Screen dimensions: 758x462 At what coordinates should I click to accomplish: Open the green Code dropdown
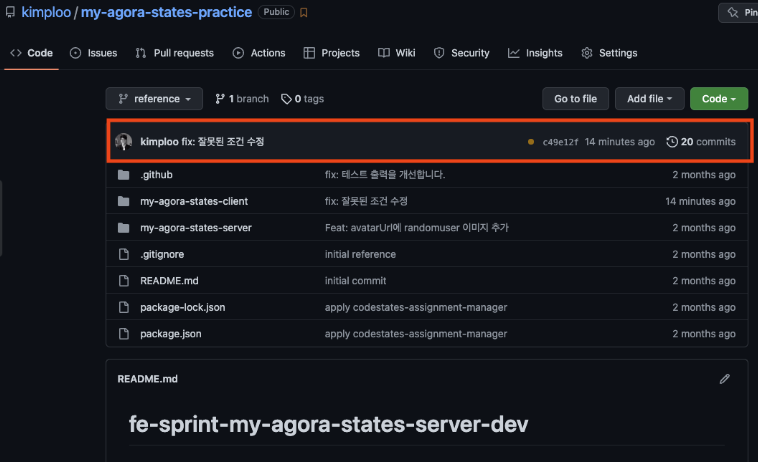(x=719, y=99)
